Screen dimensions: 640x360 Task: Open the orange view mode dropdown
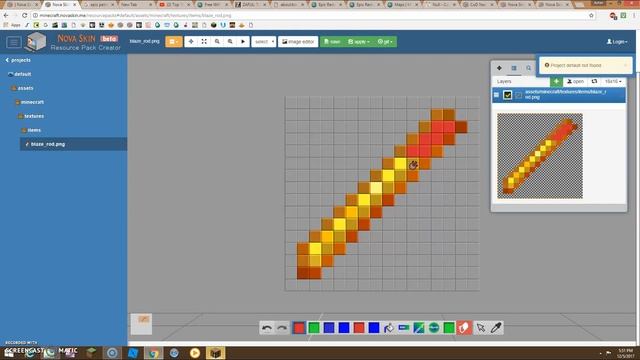174,42
